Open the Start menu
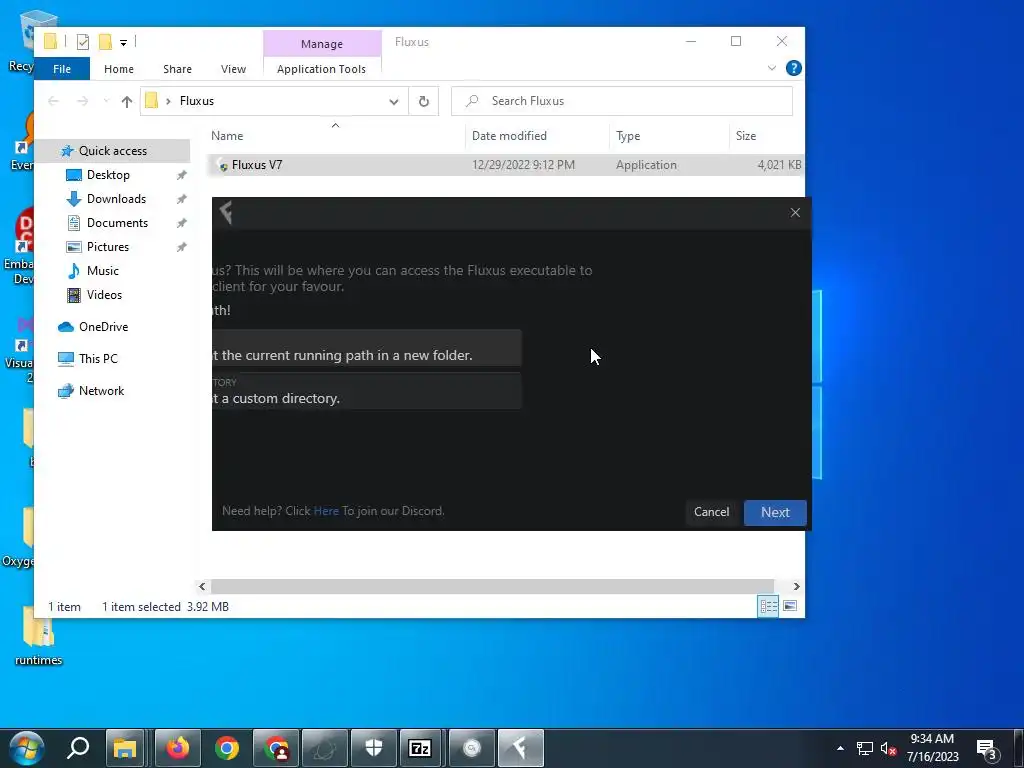 coord(26,748)
